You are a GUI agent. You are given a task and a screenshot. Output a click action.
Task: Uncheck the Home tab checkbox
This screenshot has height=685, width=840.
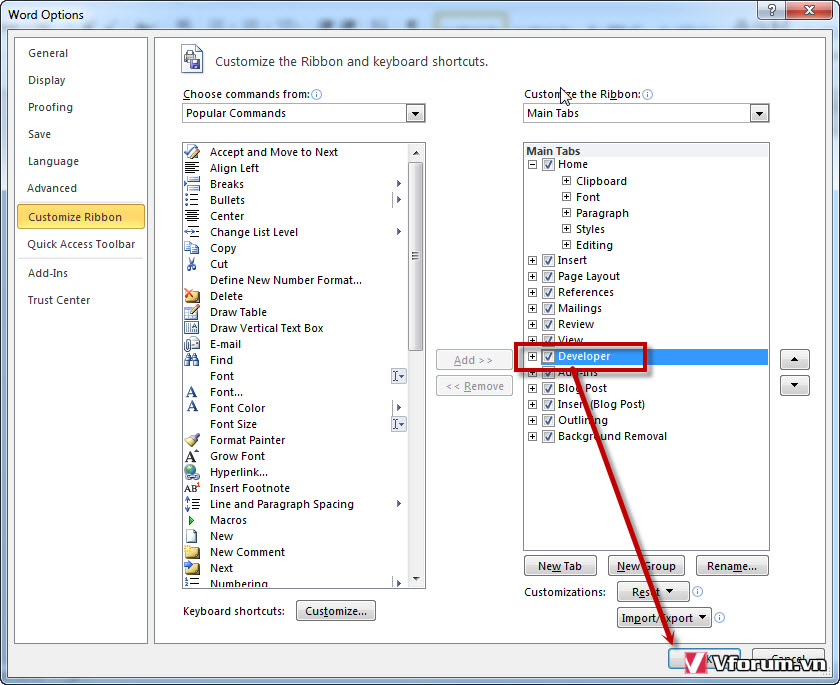coord(548,164)
